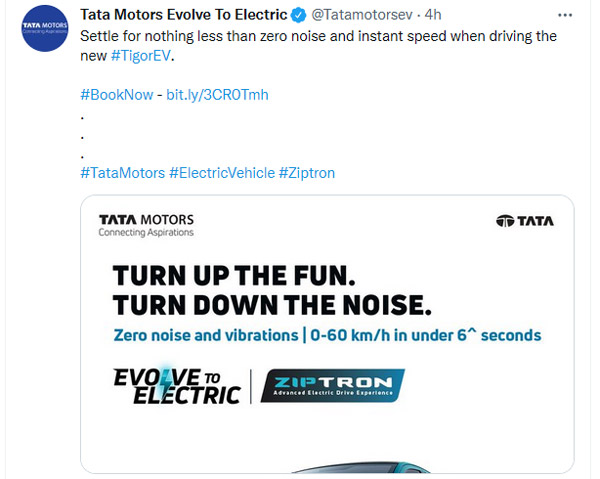The width and height of the screenshot is (600, 479).
Task: Open the Tata Motors Evolve To Electric profile name
Action: click(182, 15)
